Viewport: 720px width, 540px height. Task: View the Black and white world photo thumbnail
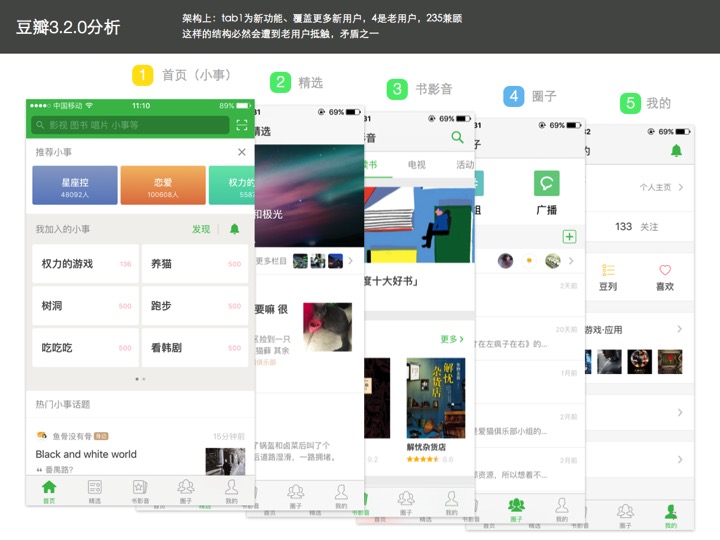(x=225, y=461)
